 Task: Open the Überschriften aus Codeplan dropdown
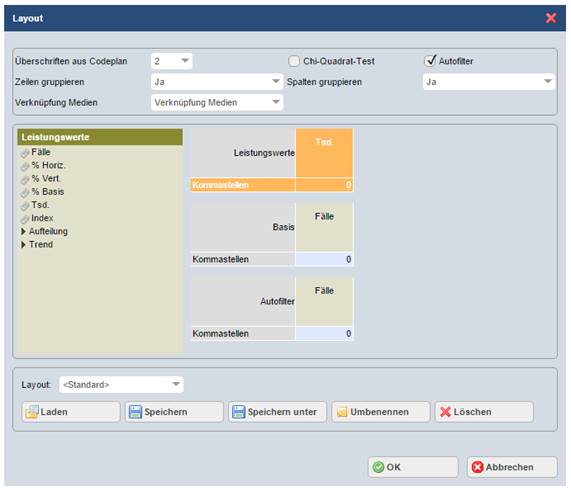(172, 61)
